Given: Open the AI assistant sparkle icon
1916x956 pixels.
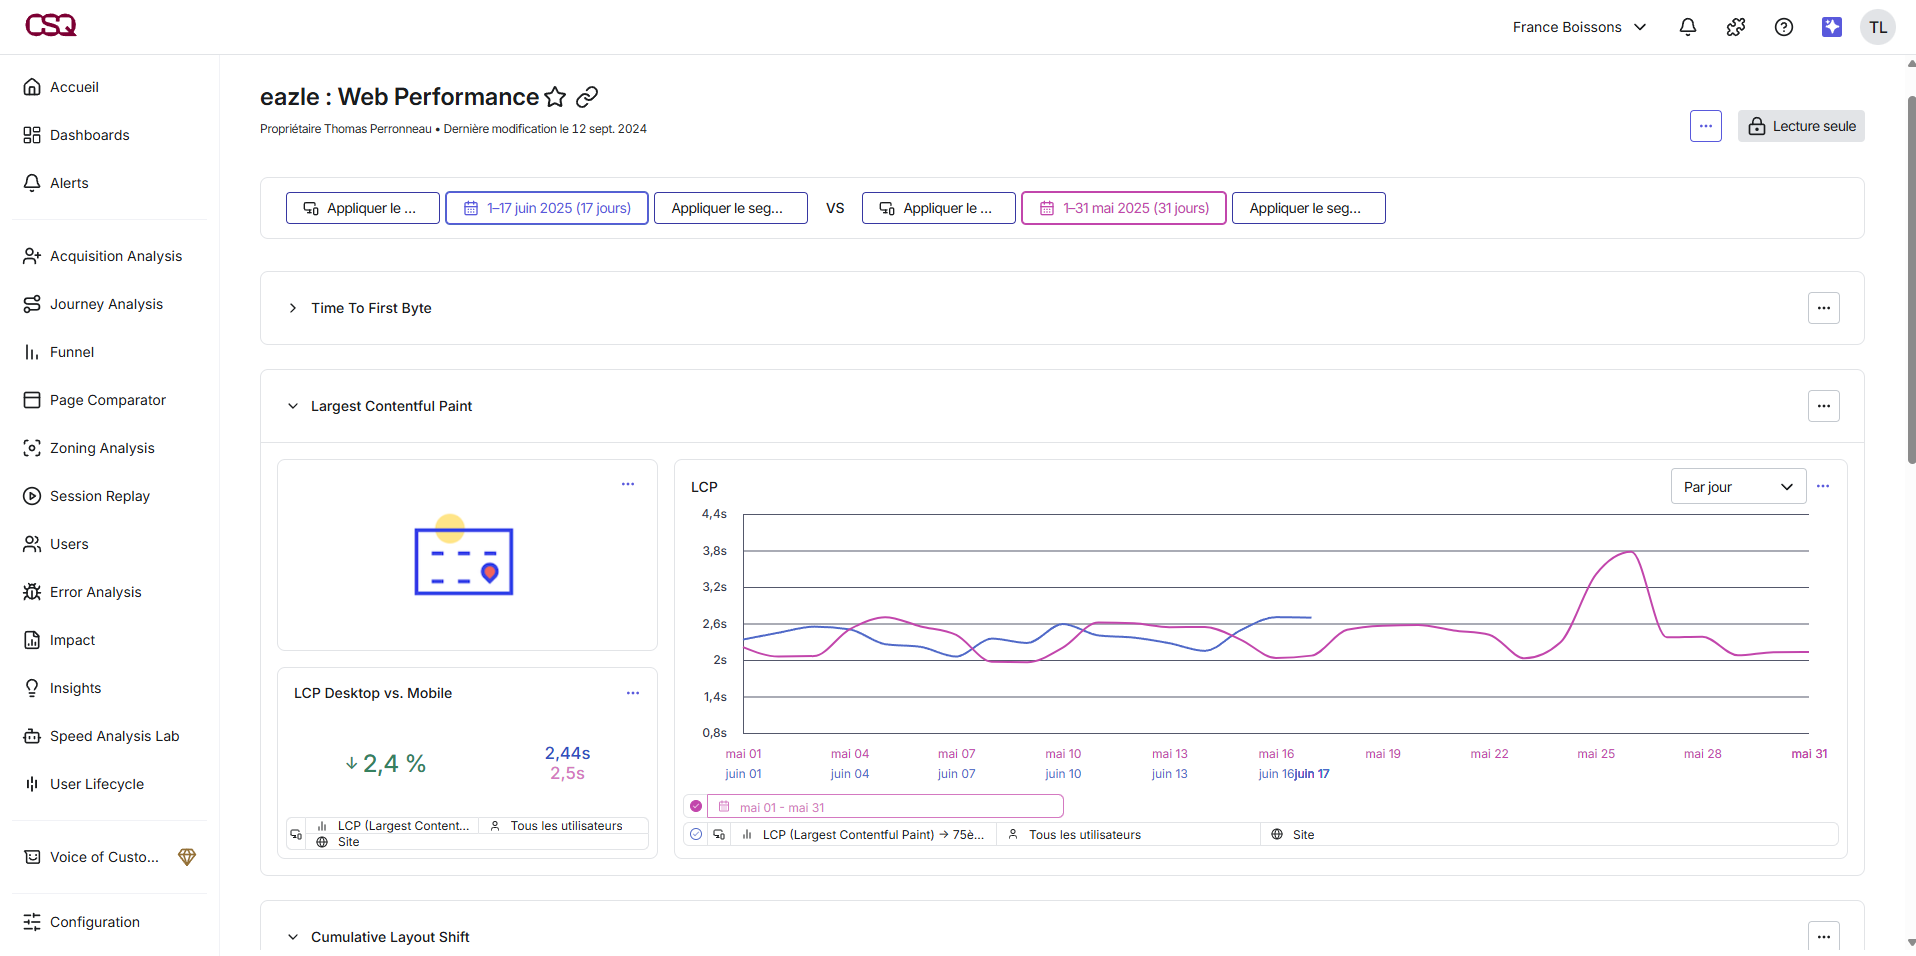Looking at the screenshot, I should [1832, 27].
